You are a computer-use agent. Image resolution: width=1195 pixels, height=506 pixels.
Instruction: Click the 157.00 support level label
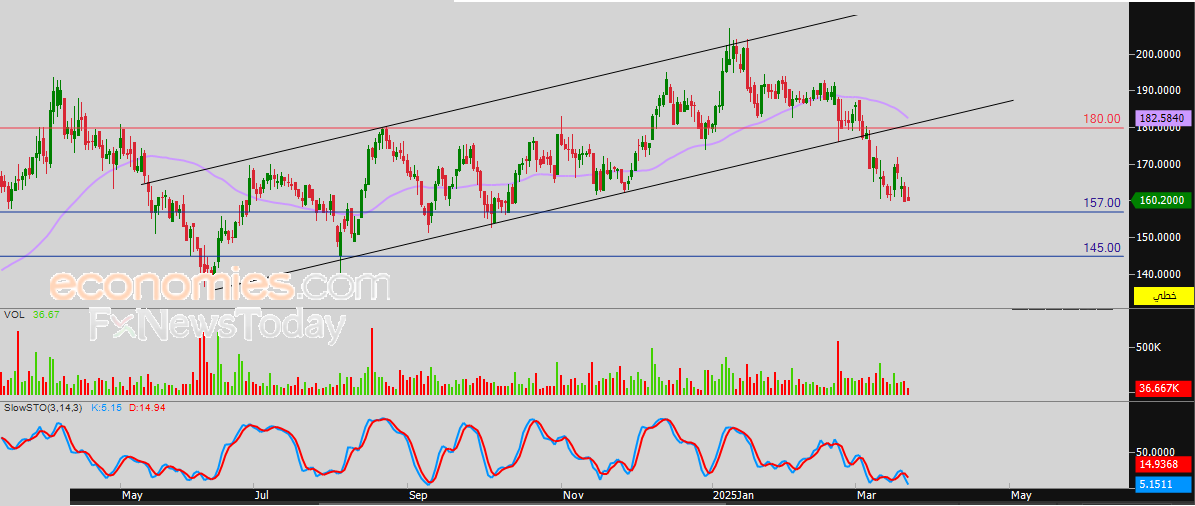[1101, 203]
